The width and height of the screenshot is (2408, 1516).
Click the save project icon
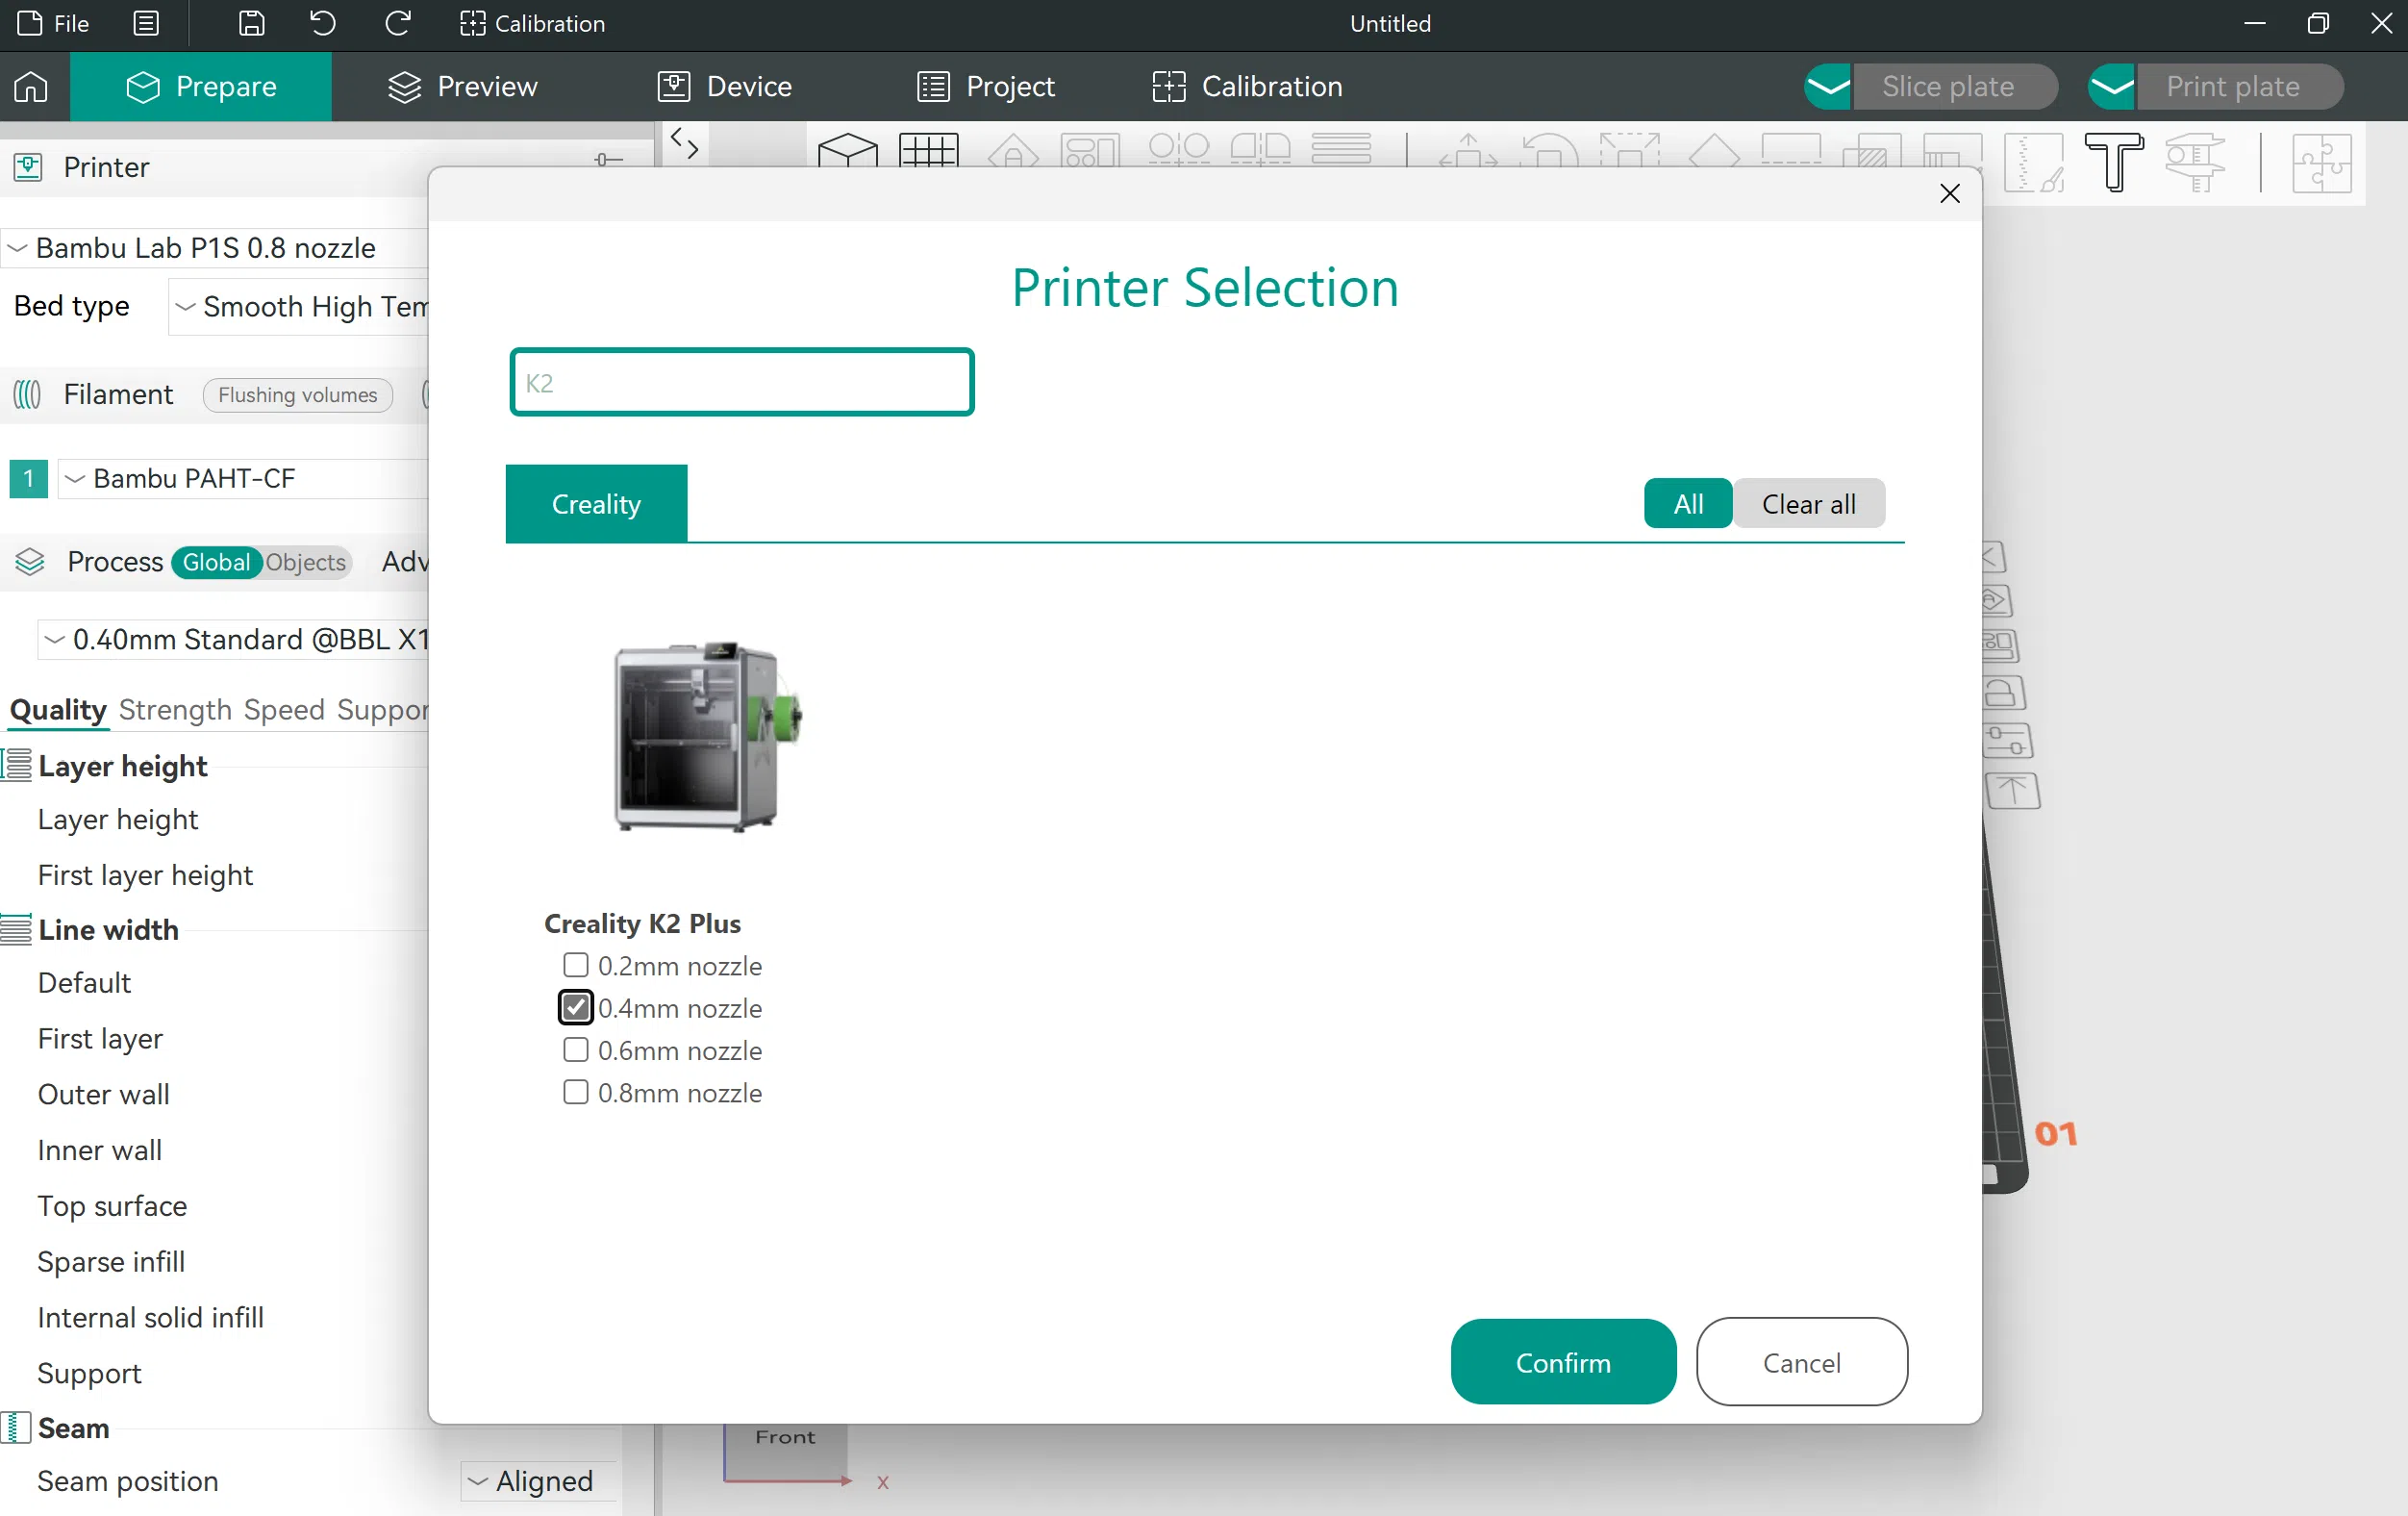click(251, 23)
